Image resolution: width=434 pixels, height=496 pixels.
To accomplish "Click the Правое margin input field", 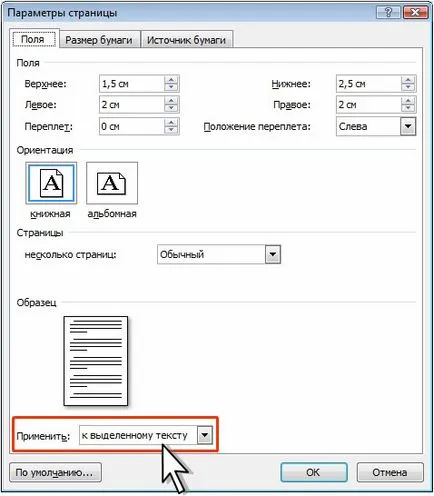I will pos(369,105).
